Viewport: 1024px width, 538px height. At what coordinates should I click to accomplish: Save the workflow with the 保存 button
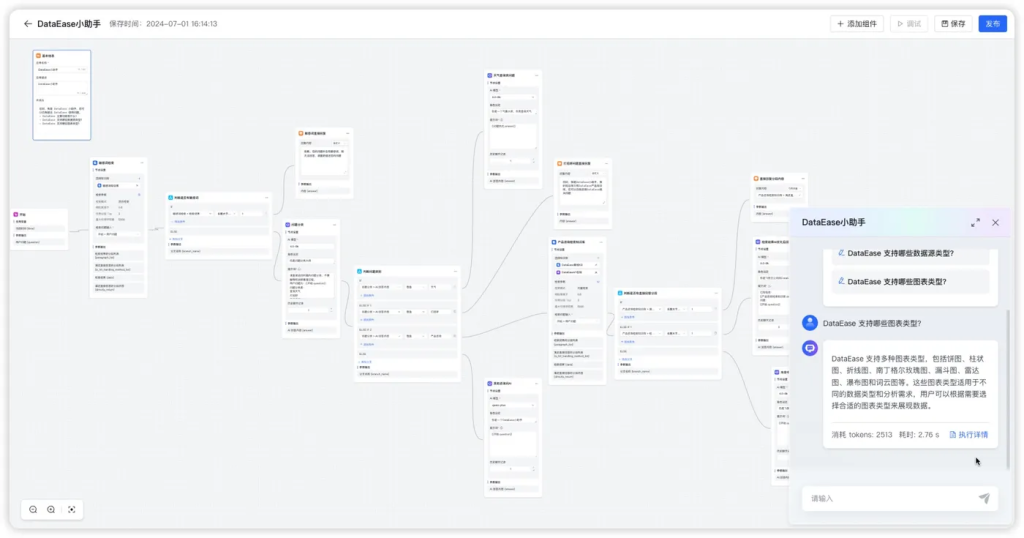[x=953, y=24]
